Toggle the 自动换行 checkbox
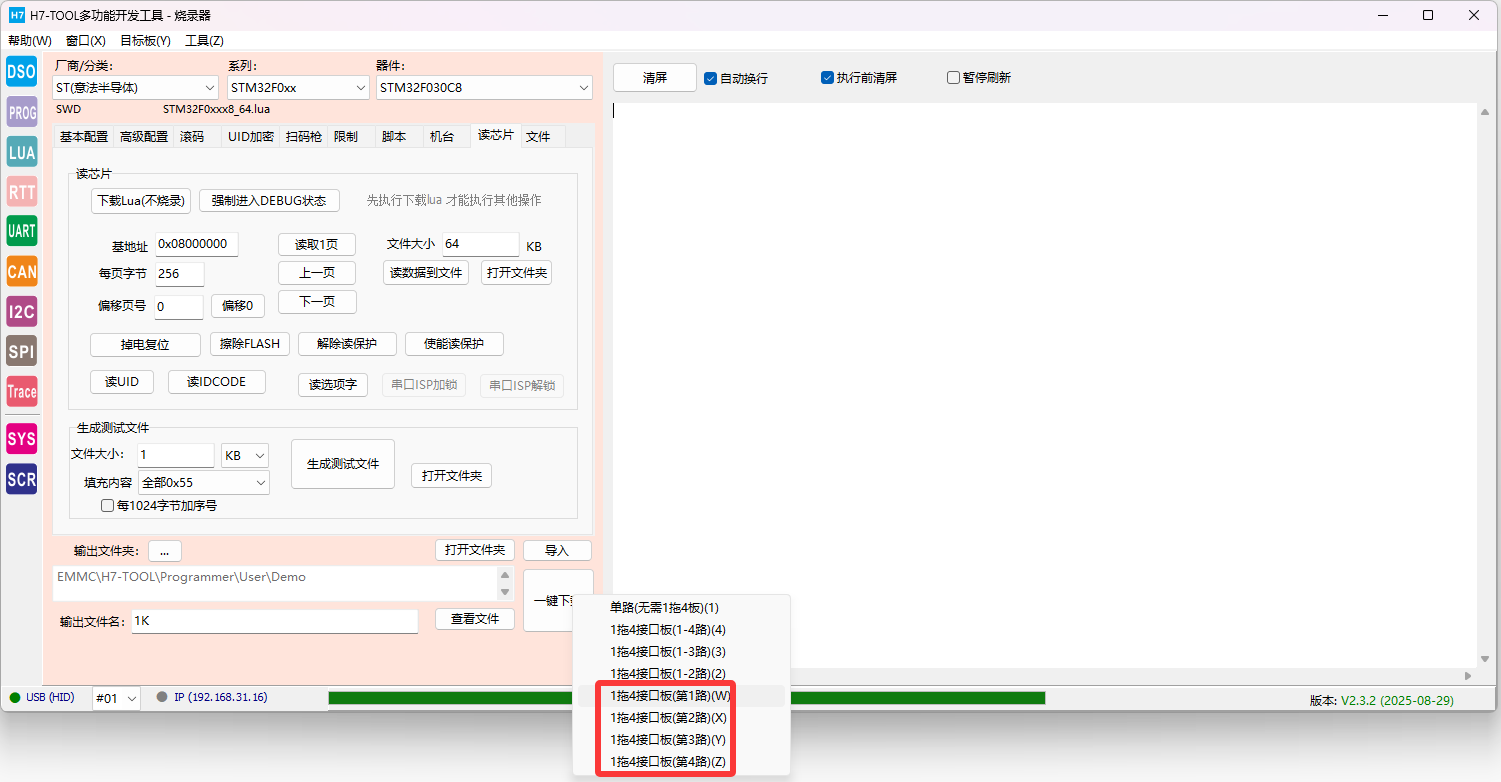 [711, 78]
